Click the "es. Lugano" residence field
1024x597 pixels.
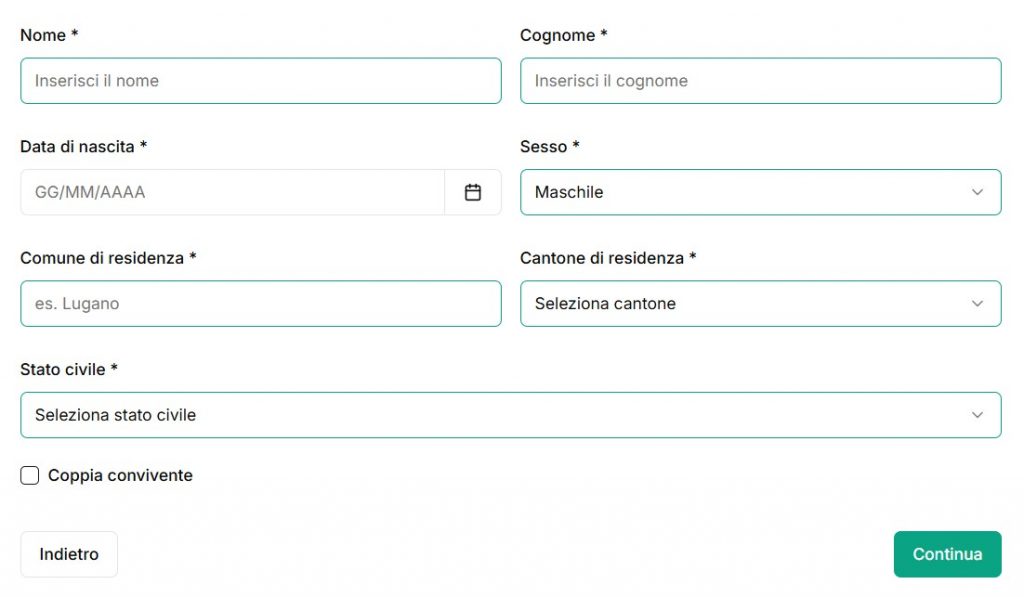point(260,304)
